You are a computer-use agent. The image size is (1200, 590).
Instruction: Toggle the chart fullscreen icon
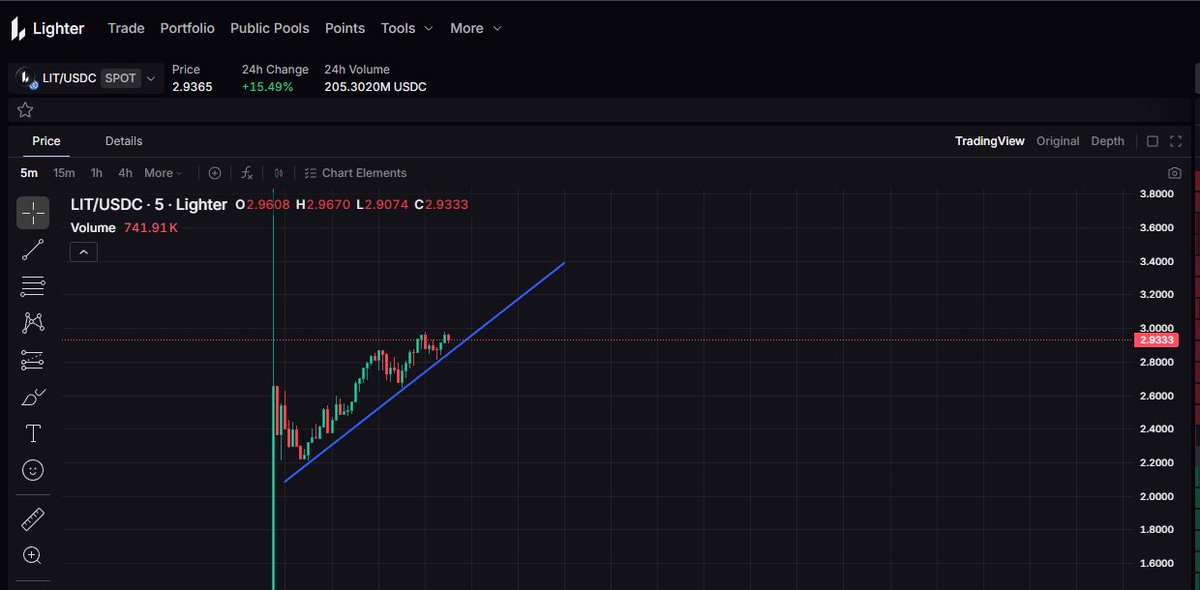[x=1177, y=141]
